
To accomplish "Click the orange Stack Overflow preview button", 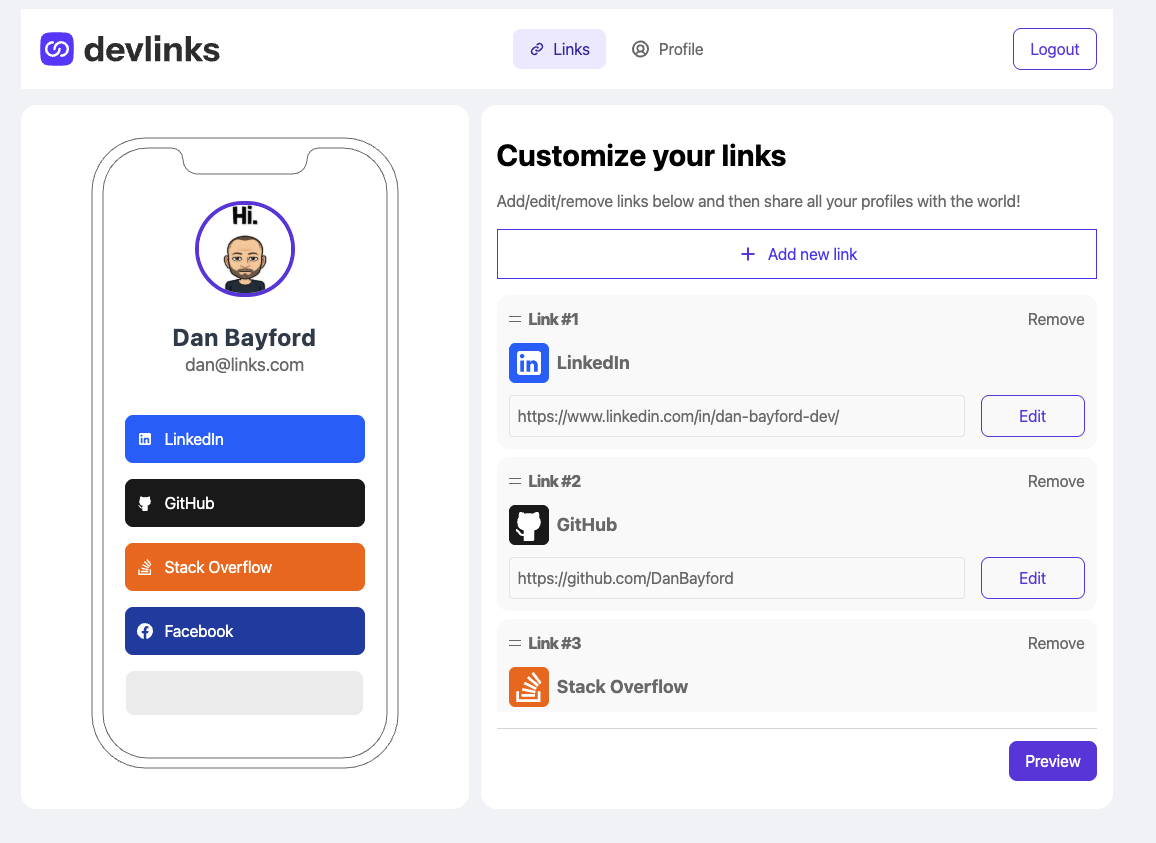I will 245,567.
